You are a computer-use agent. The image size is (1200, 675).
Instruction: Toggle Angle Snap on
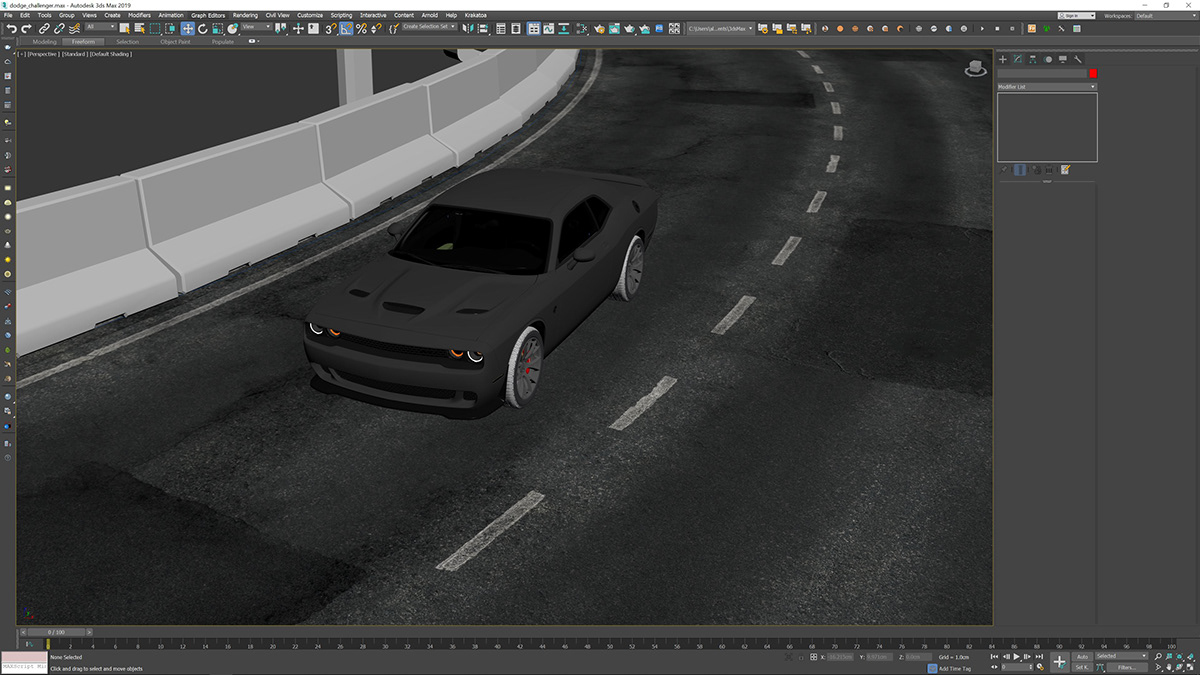pos(346,28)
